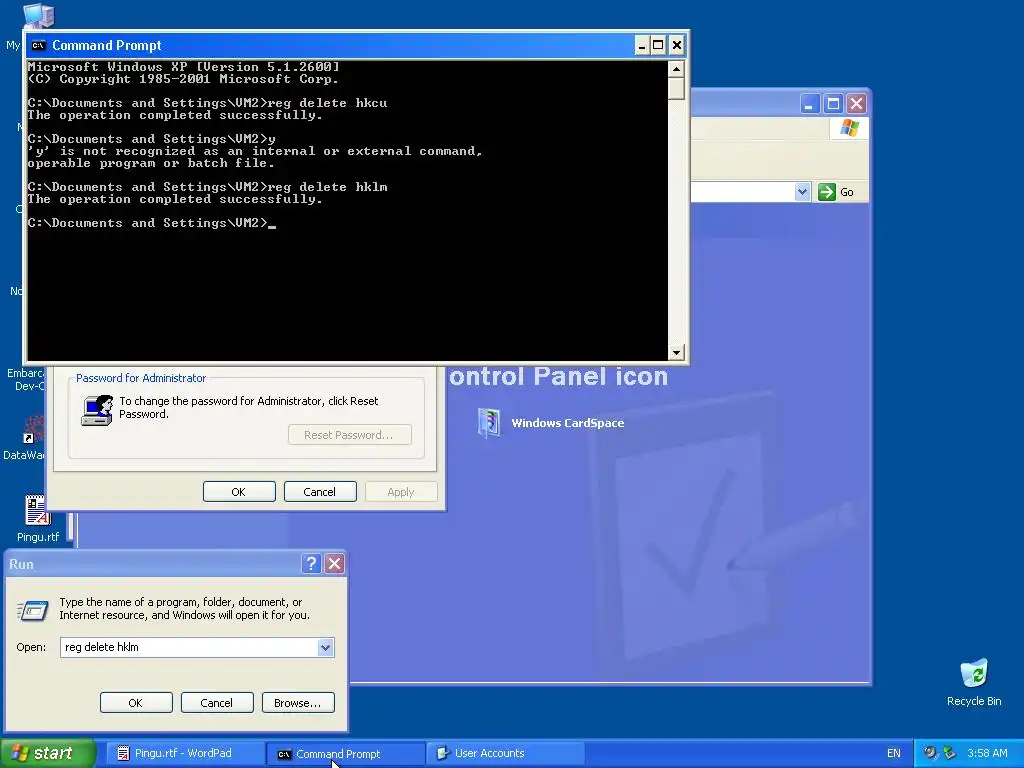Expand the address bar dropdown in the Control Panel window
This screenshot has width=1024, height=768.
(803, 192)
